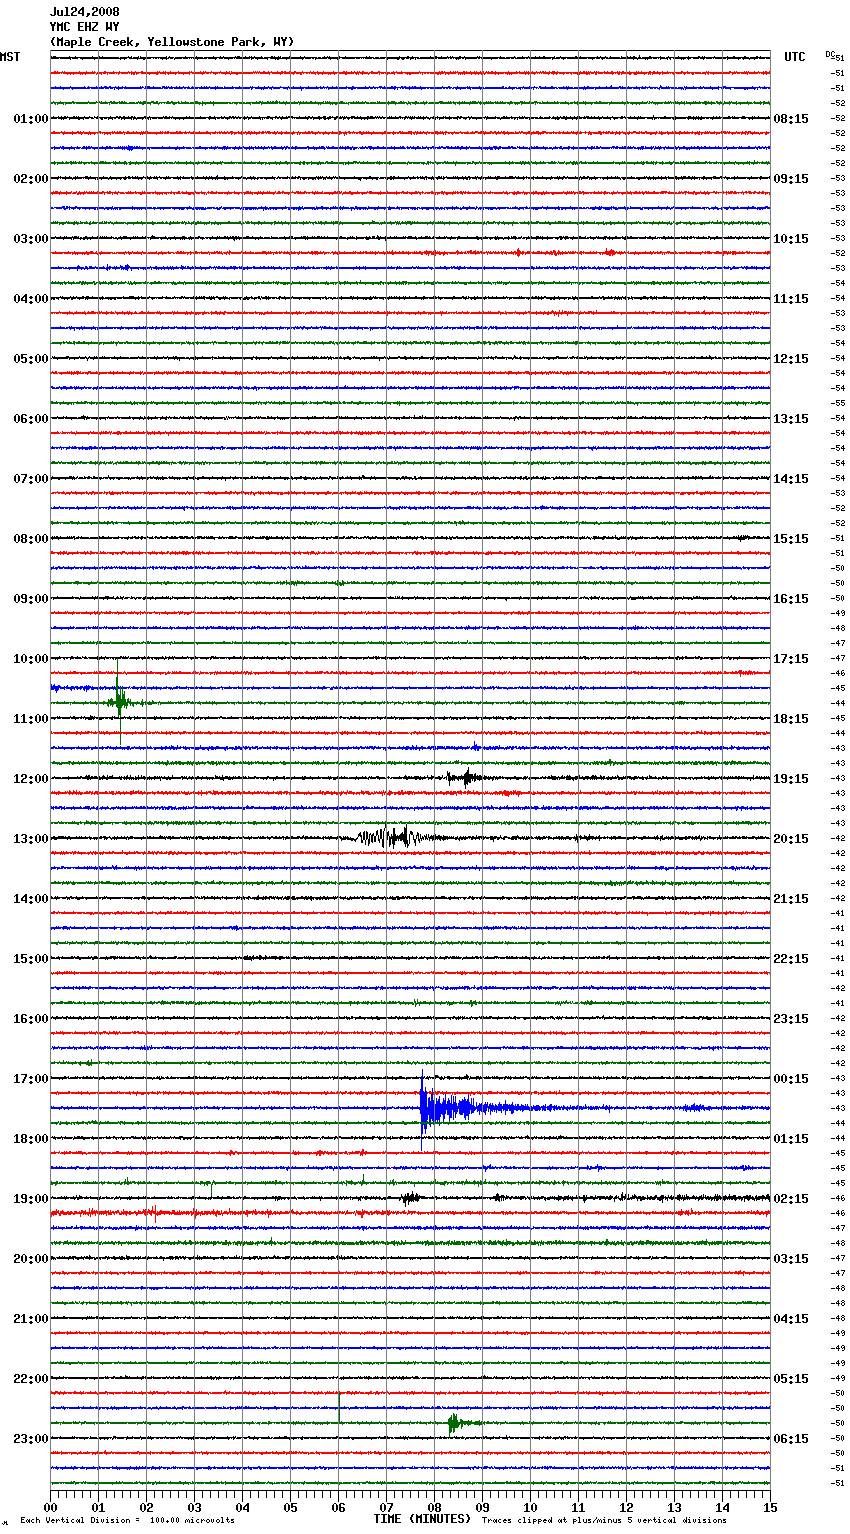Image resolution: width=850 pixels, height=1534 pixels.
Task: Click the 10:15 UTC time label
Action: 791,239
